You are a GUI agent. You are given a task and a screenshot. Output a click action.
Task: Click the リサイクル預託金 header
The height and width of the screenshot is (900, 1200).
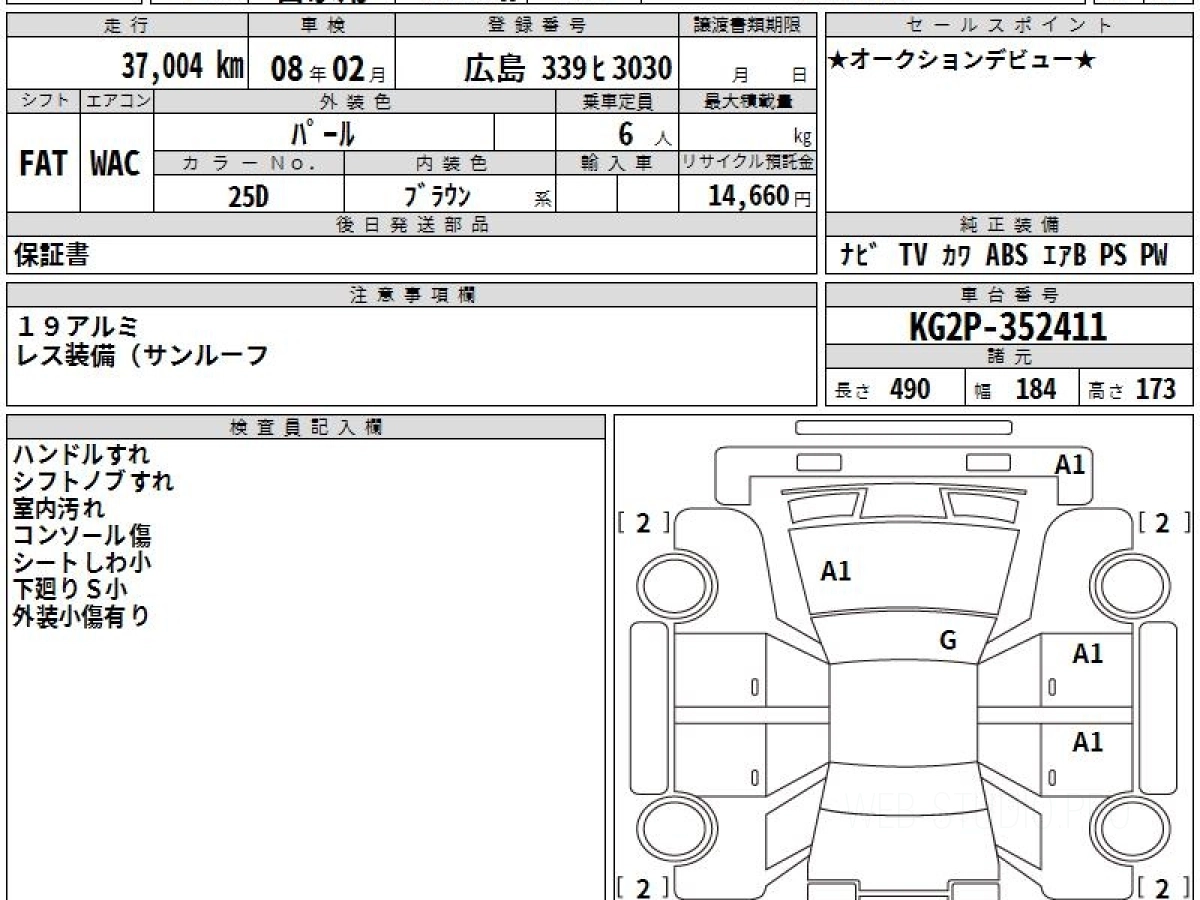coord(748,163)
